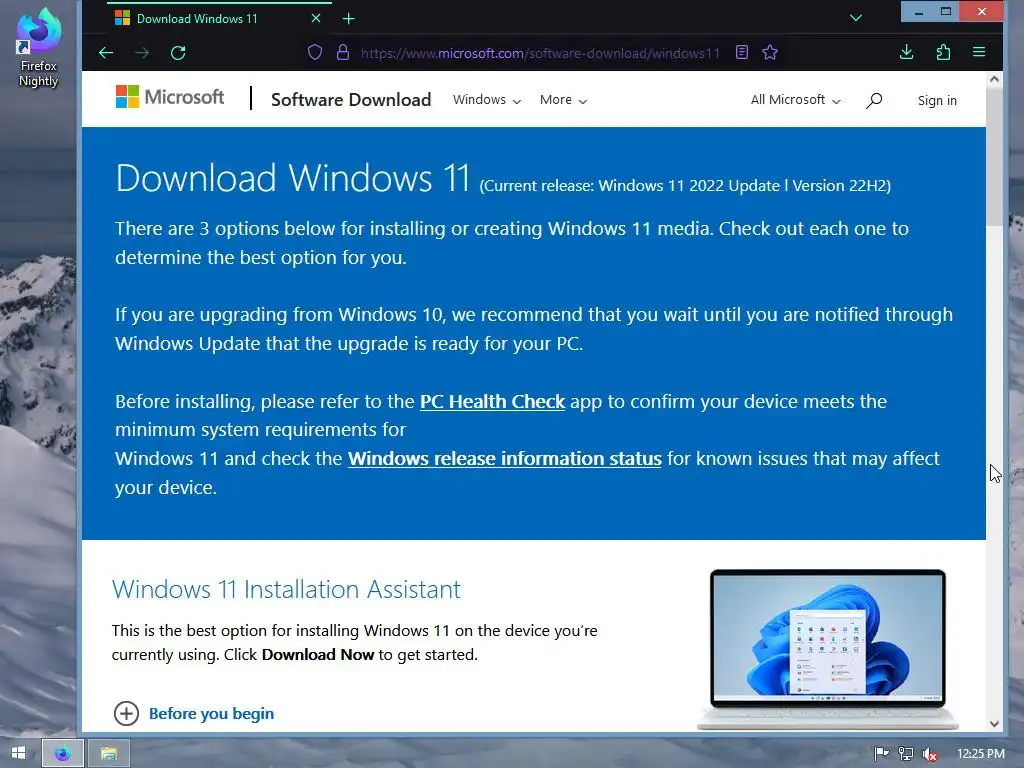This screenshot has height=768, width=1024.
Task: Click the URL address bar
Action: click(539, 53)
